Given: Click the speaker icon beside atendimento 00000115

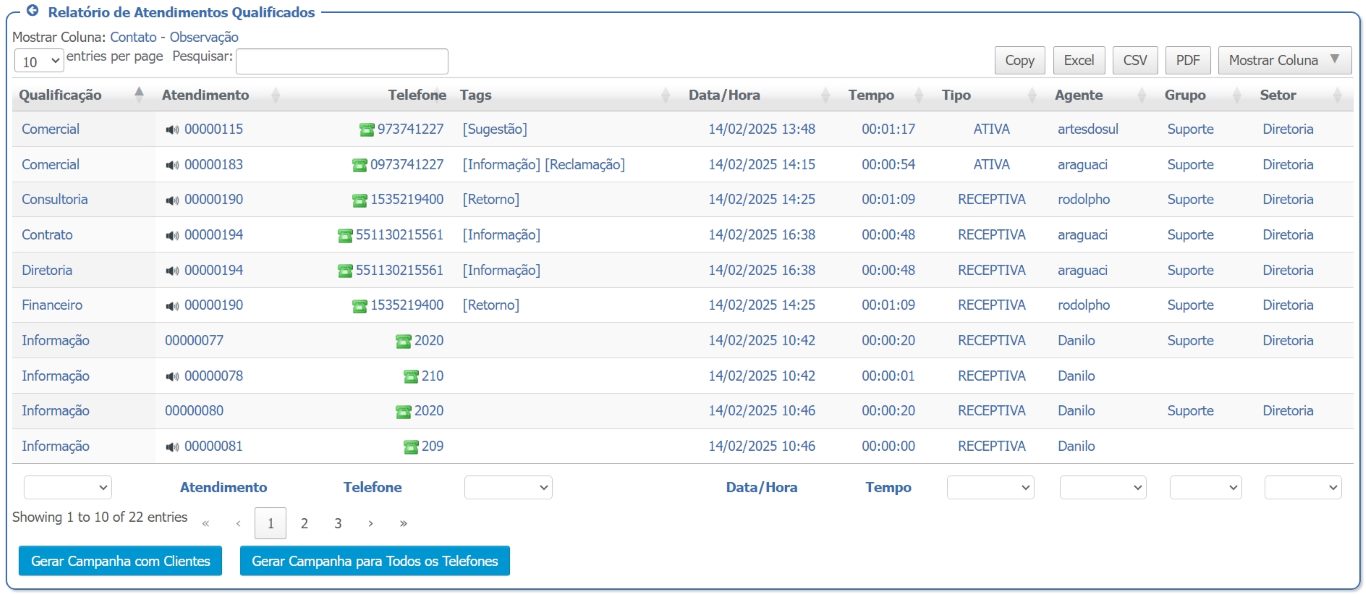Looking at the screenshot, I should tap(172, 130).
